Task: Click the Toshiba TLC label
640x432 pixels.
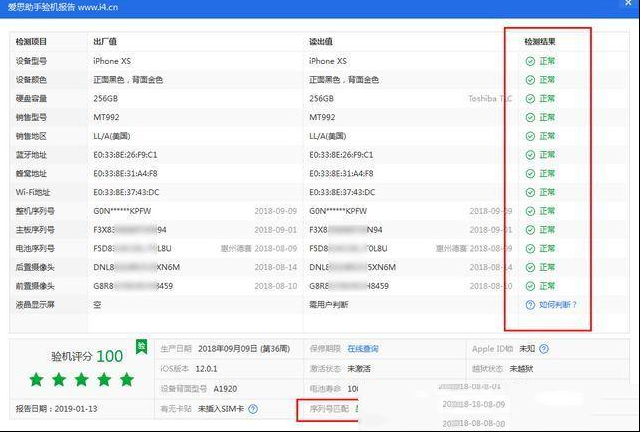Action: tap(490, 99)
